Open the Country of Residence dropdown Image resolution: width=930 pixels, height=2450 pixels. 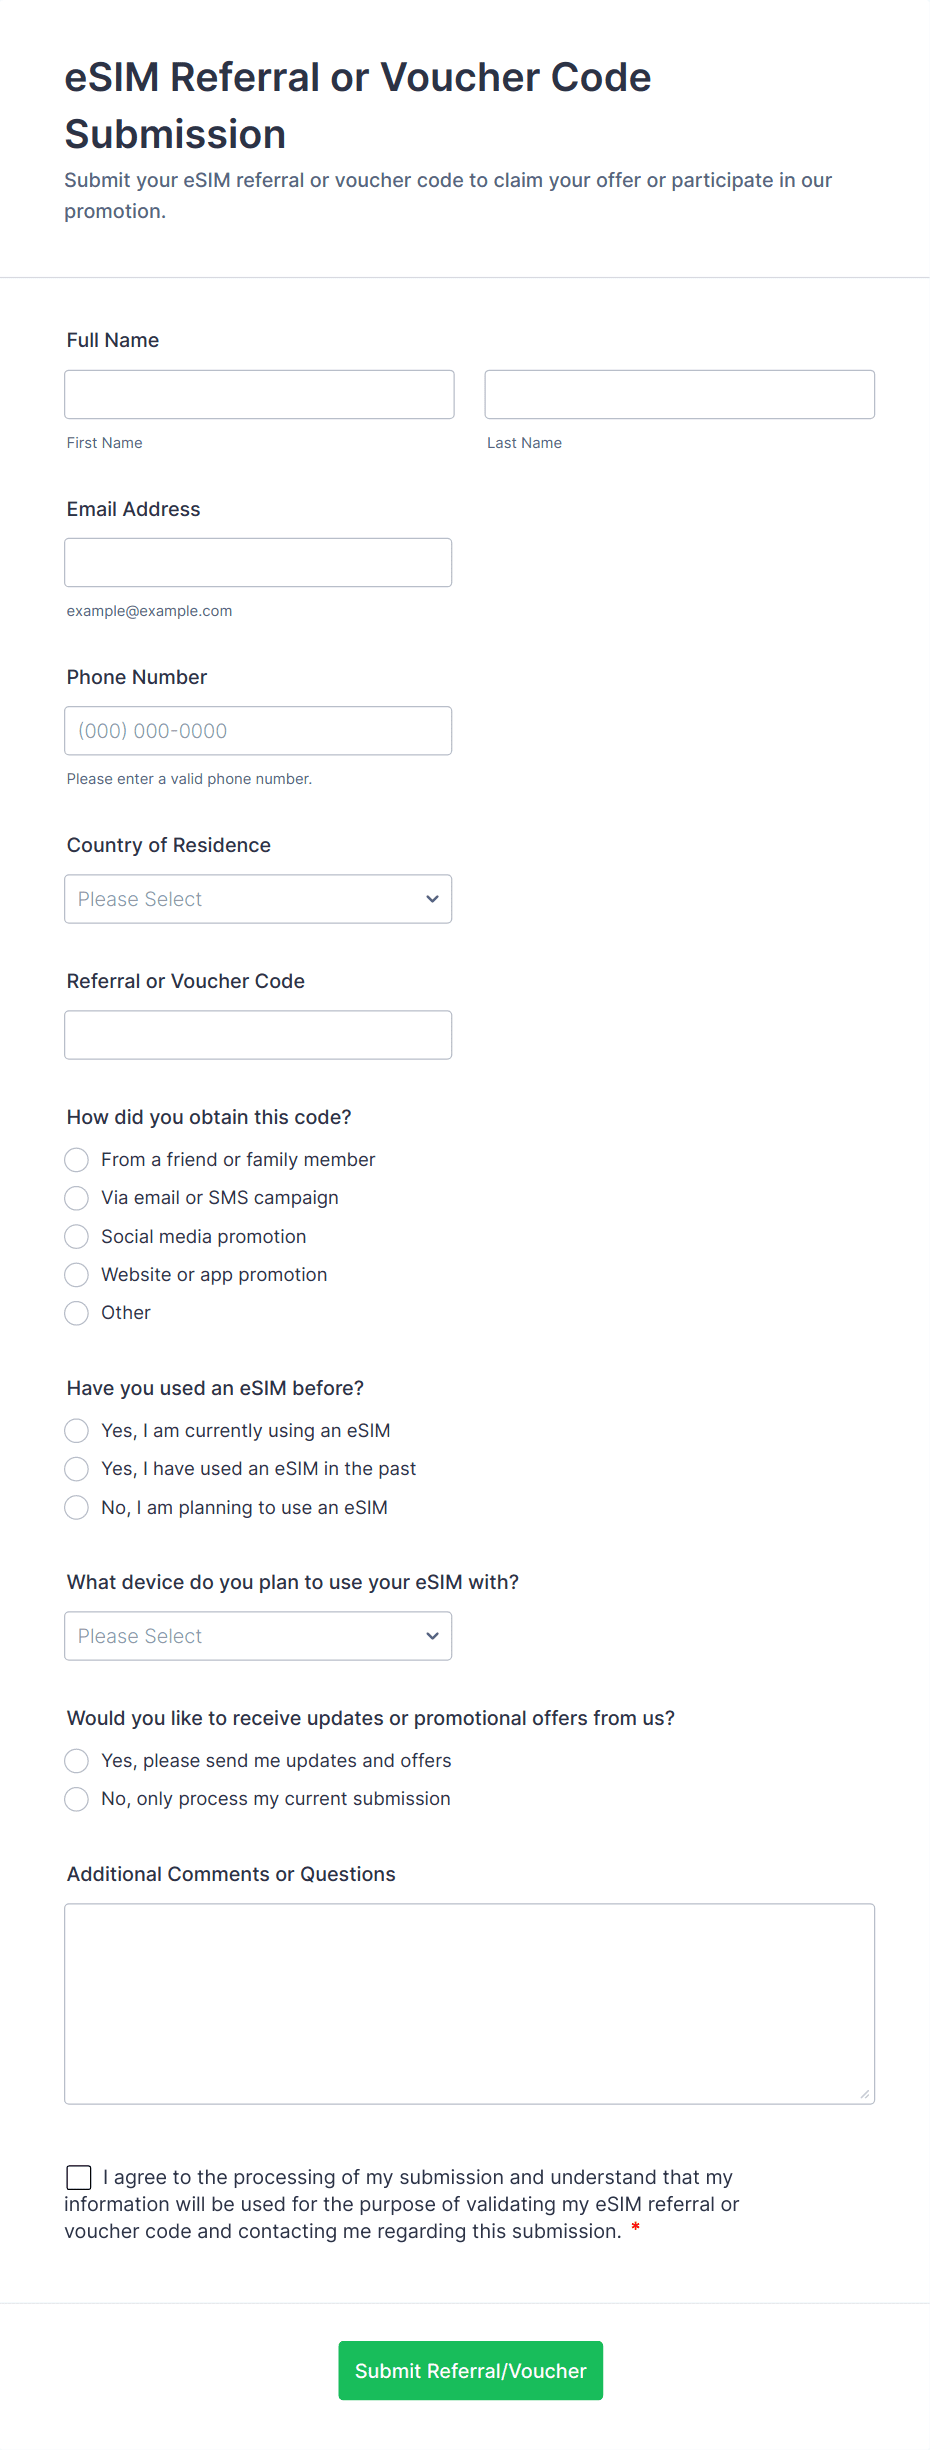[x=258, y=899]
